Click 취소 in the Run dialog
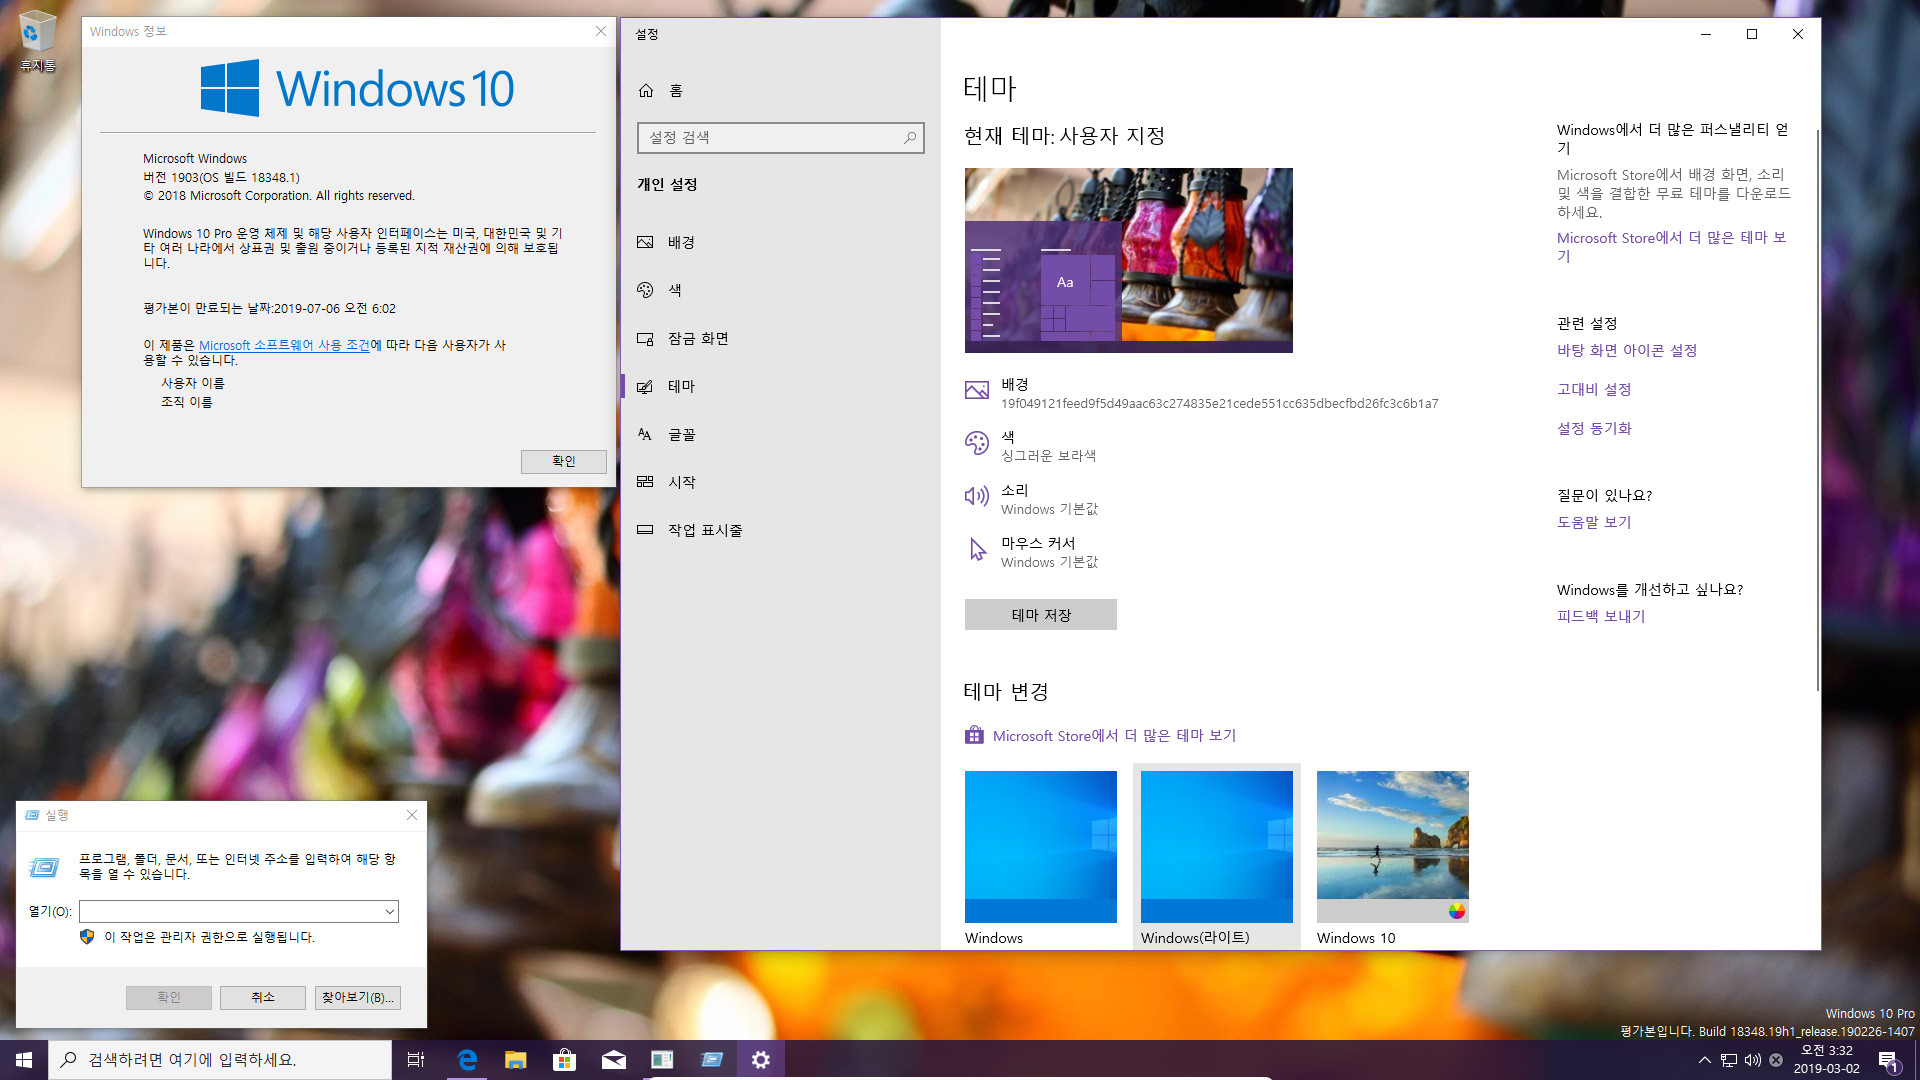This screenshot has height=1080, width=1920. click(262, 998)
